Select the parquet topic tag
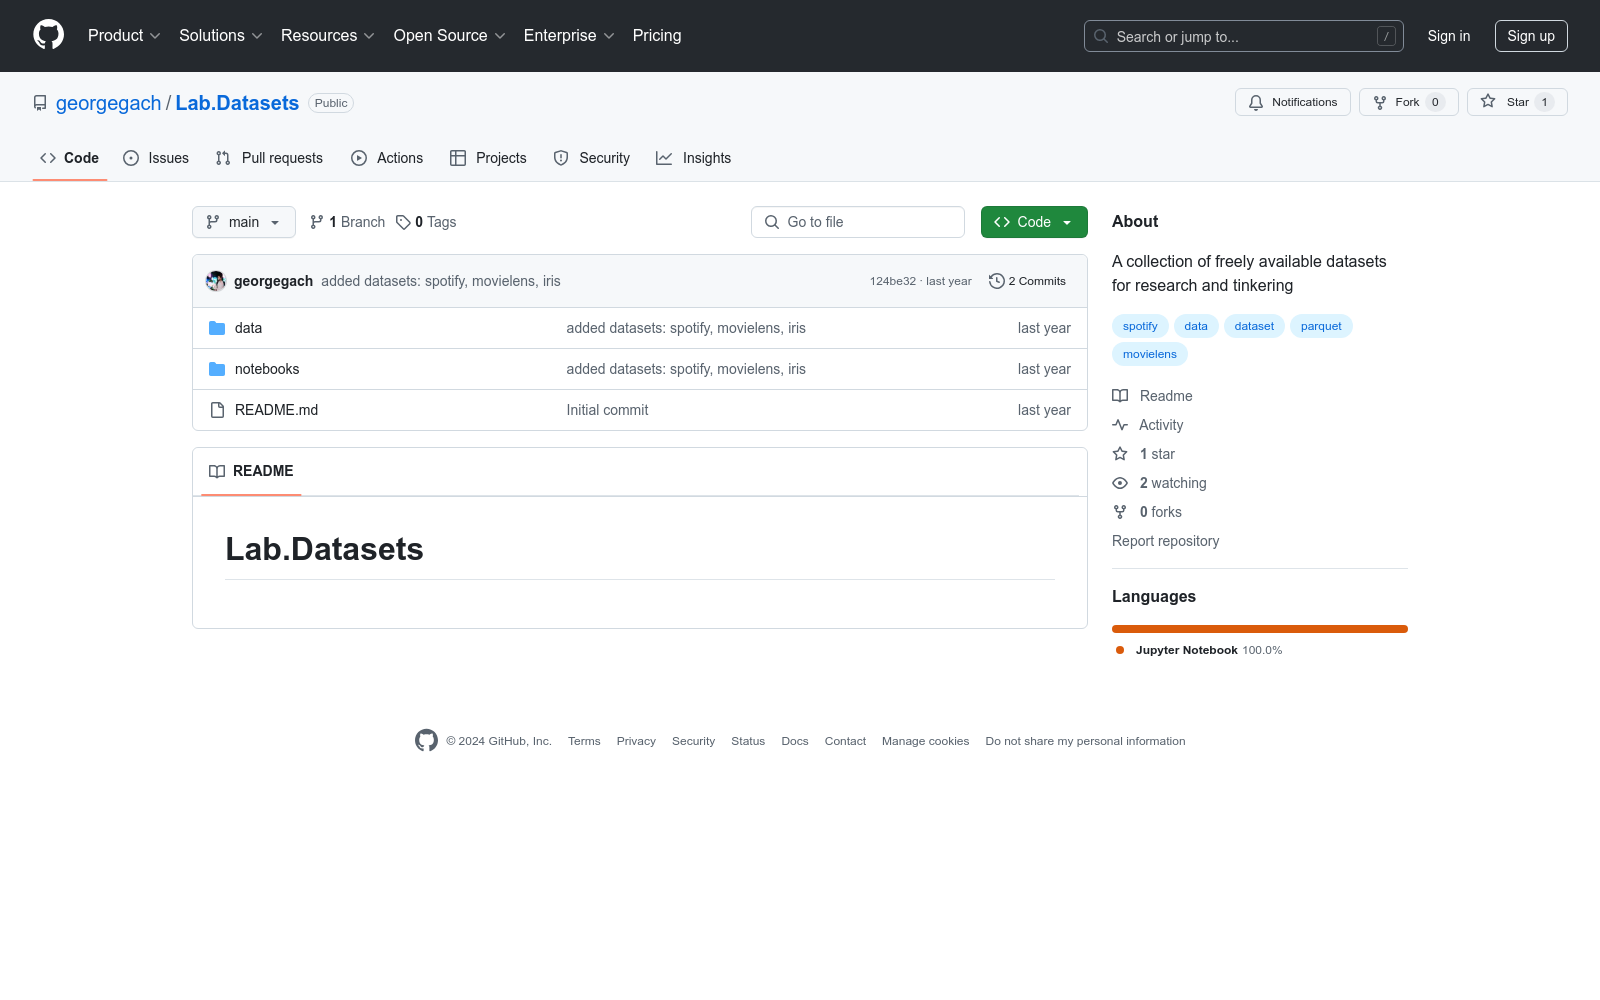This screenshot has height=1000, width=1600. [x=1321, y=326]
